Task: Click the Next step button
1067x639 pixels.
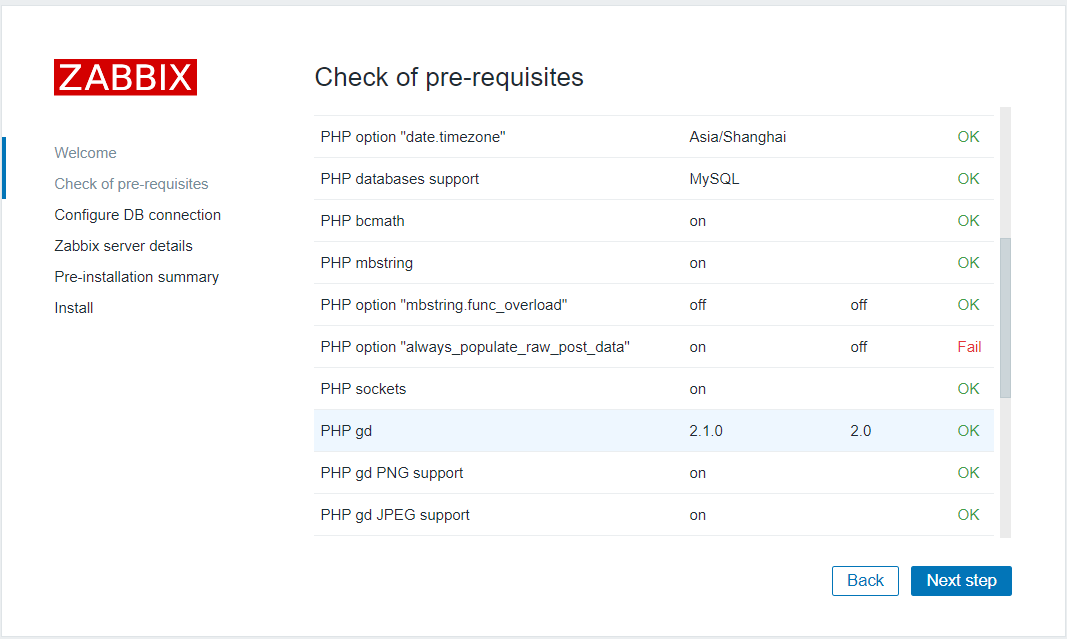Action: [961, 581]
